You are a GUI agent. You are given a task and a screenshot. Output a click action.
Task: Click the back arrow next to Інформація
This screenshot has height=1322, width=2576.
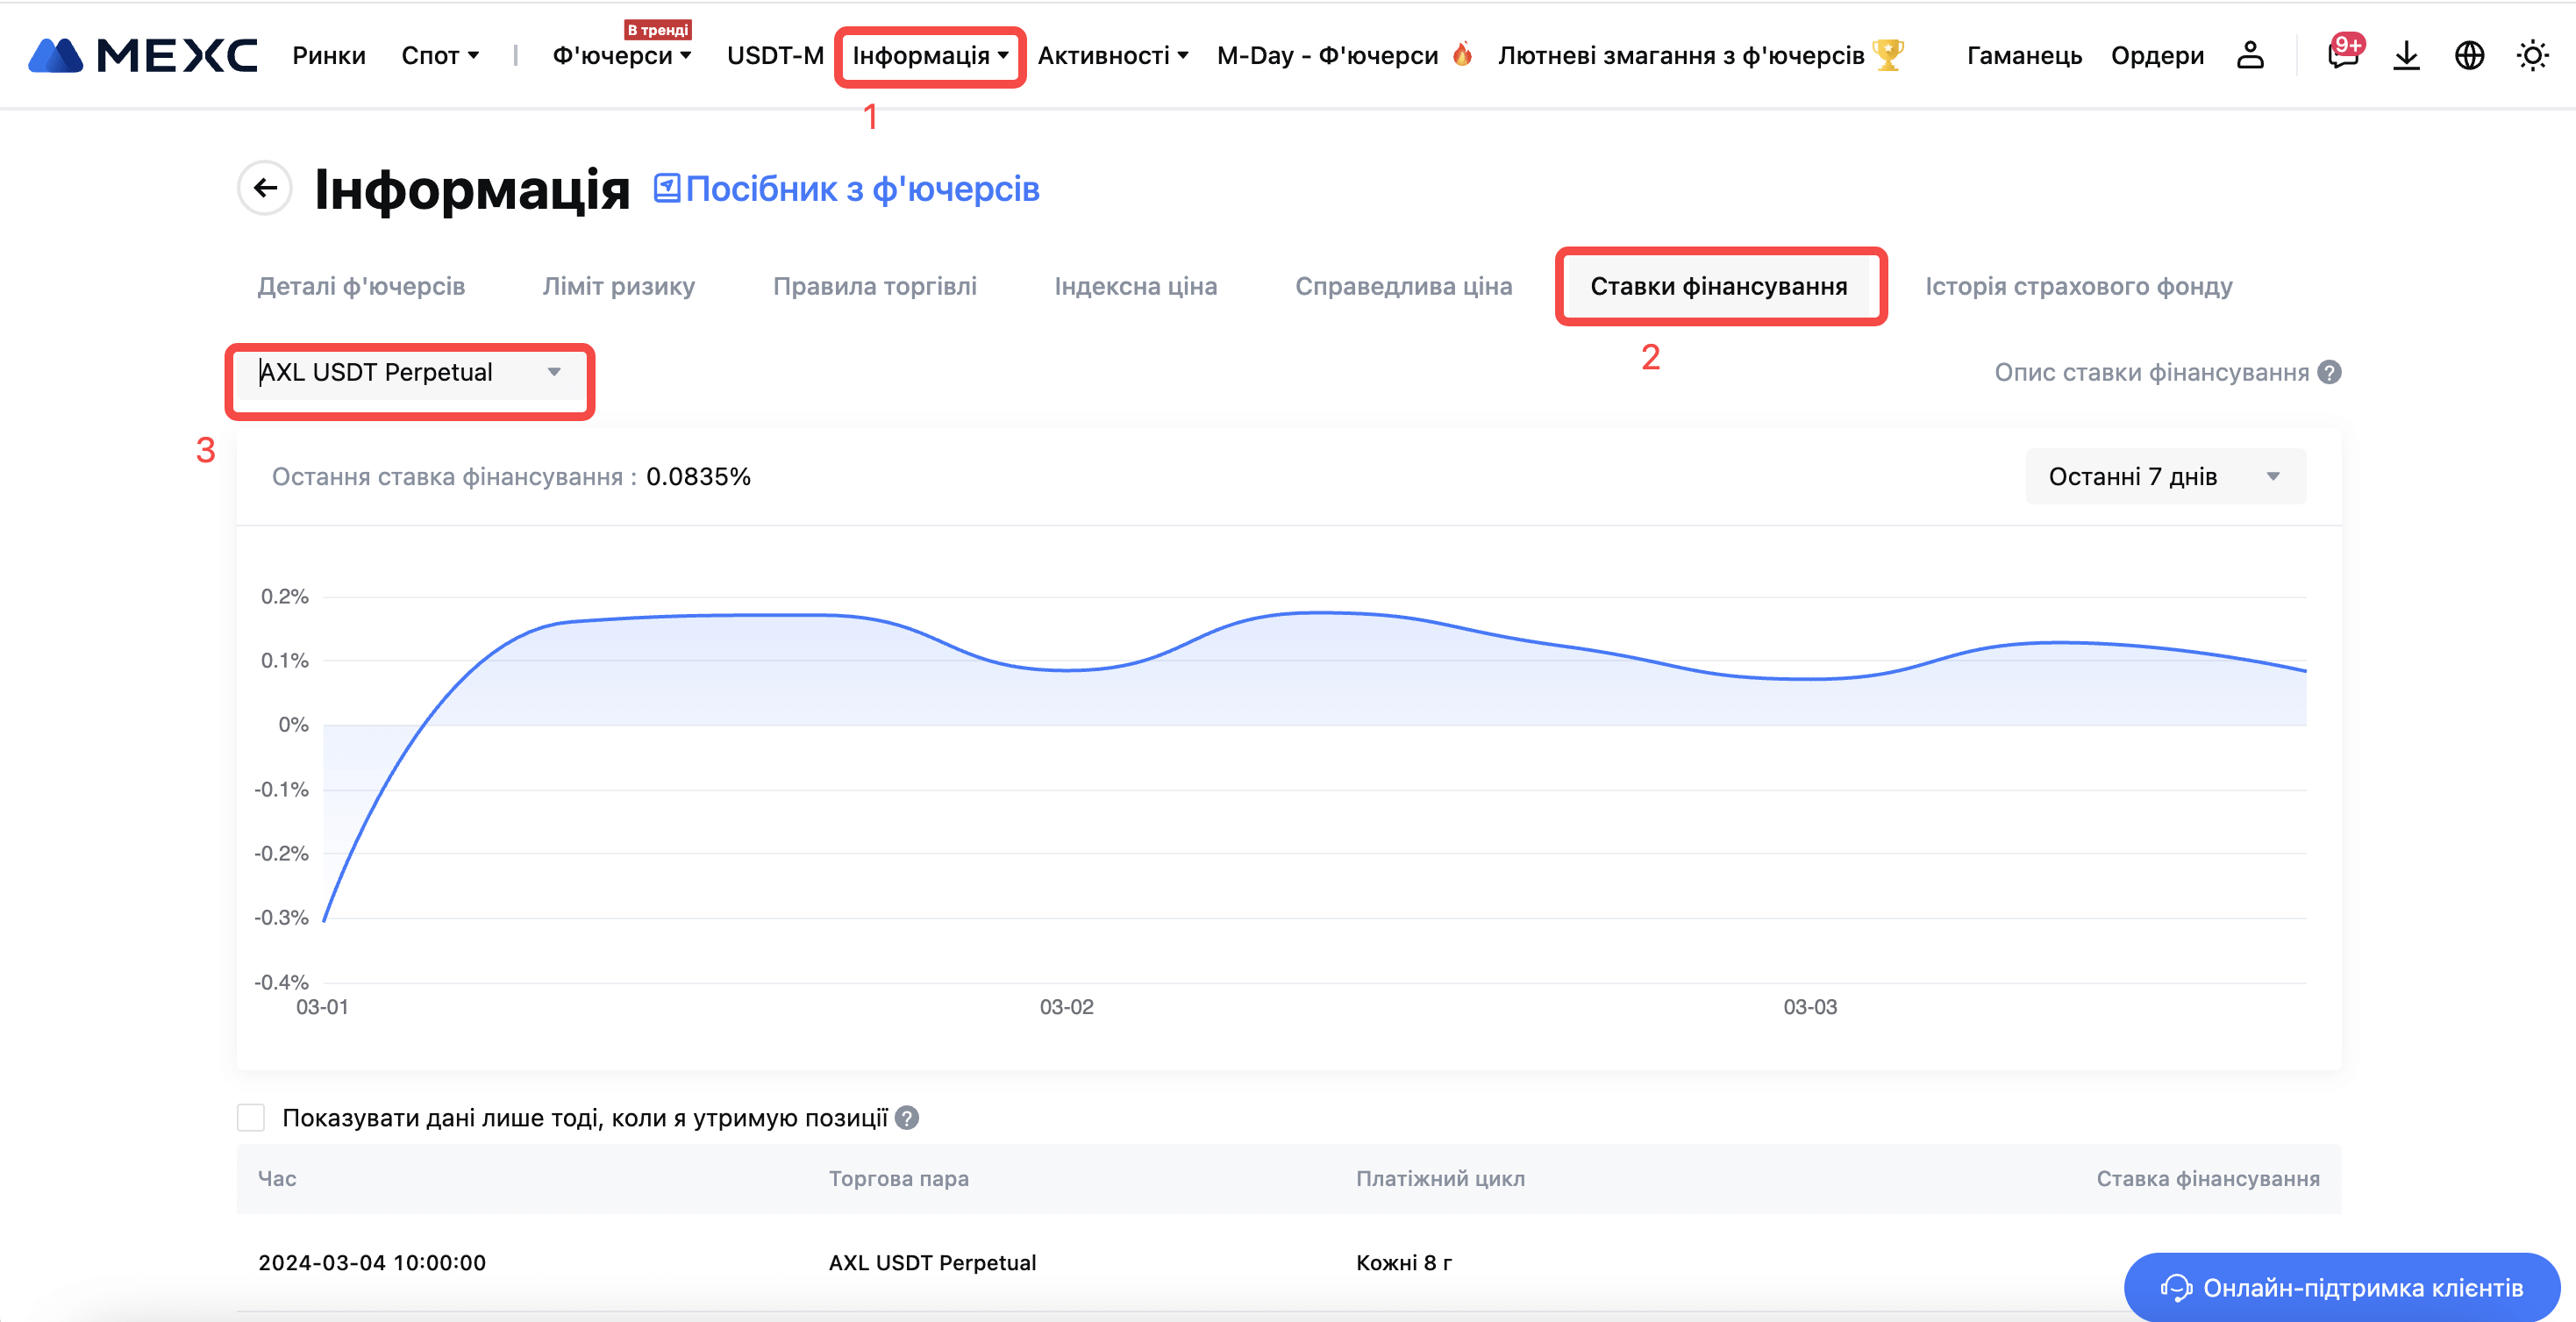265,188
